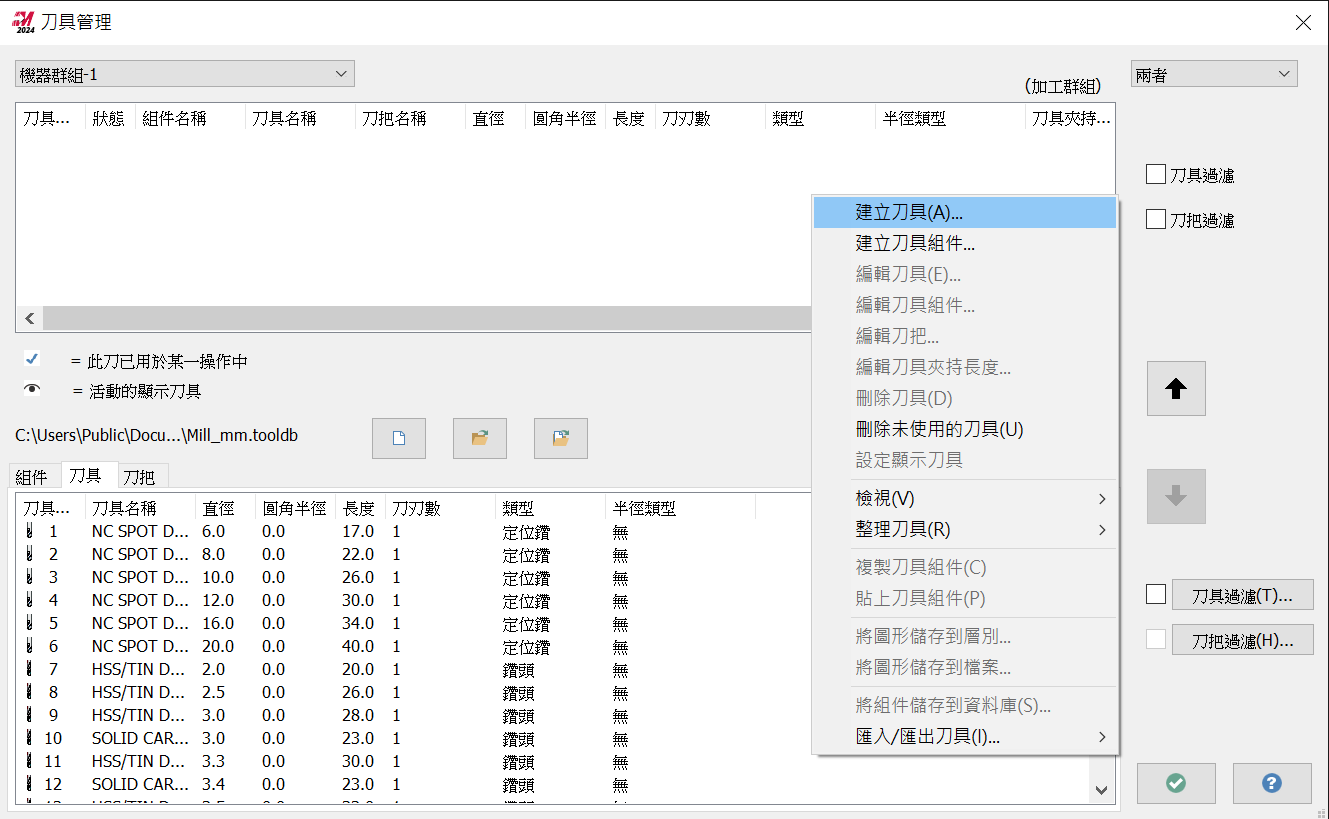
Task: Click the upper list horizontal scrollbar track
Action: 427,318
